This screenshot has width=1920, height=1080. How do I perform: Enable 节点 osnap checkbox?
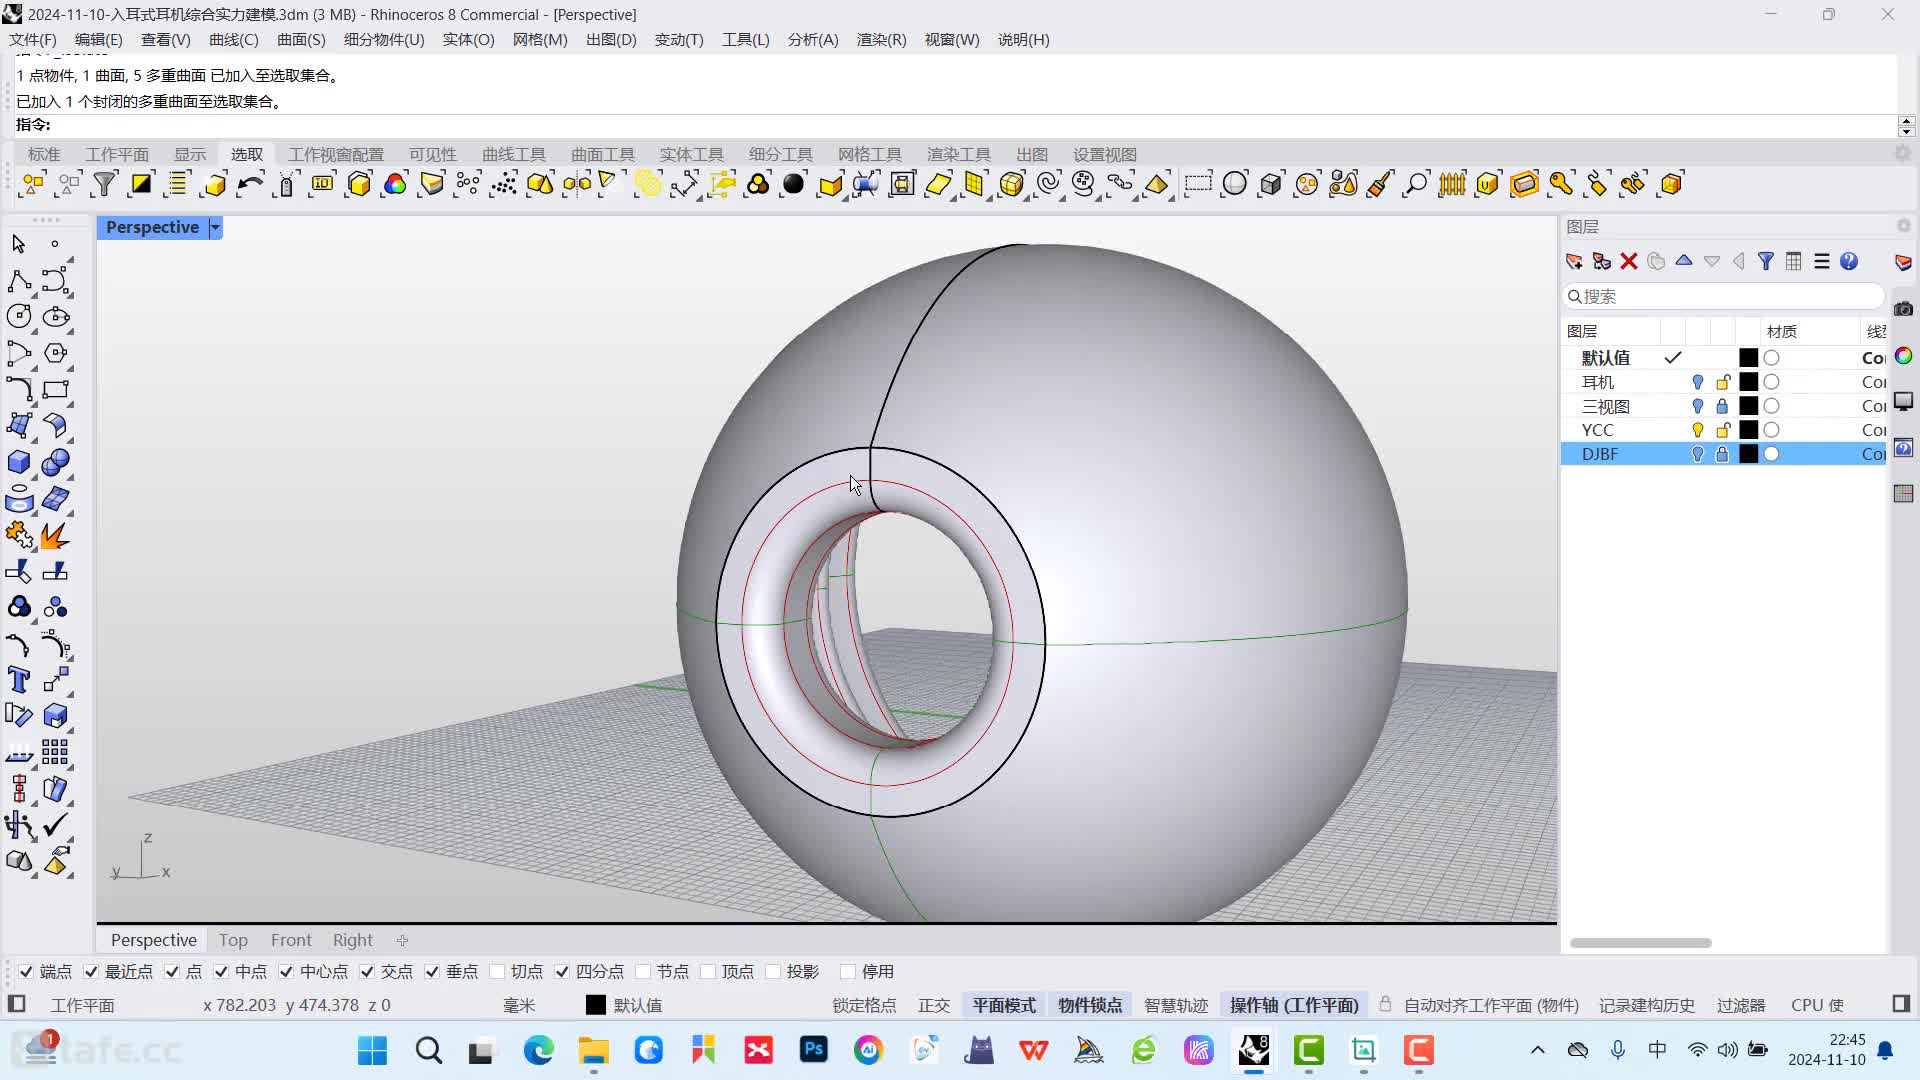point(643,971)
